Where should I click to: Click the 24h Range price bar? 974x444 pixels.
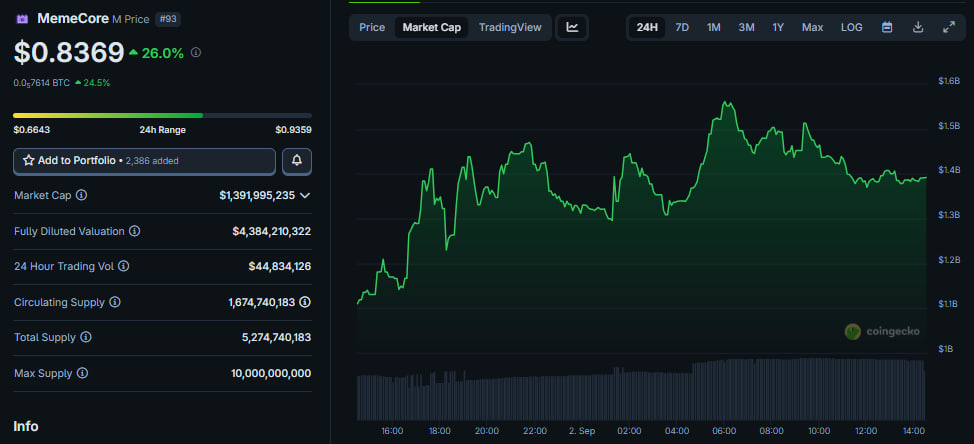162,116
